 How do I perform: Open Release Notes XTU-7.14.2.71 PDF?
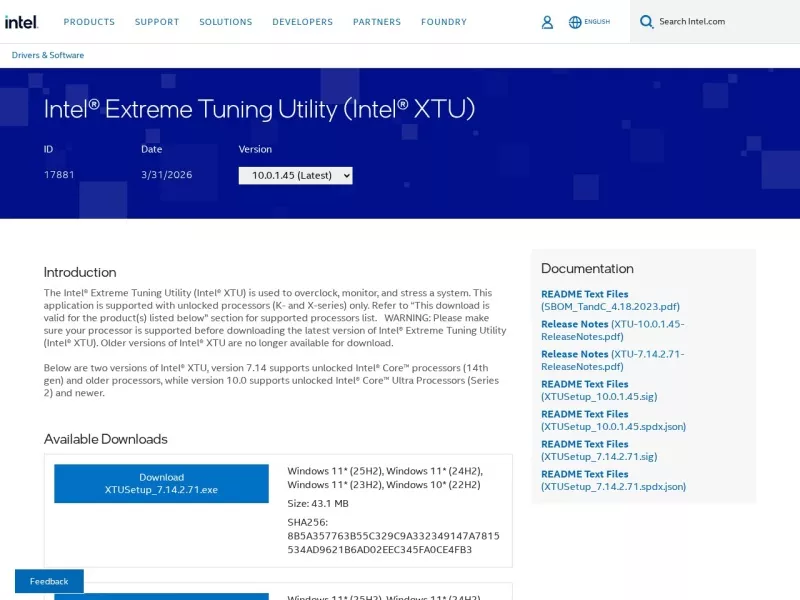pos(612,360)
